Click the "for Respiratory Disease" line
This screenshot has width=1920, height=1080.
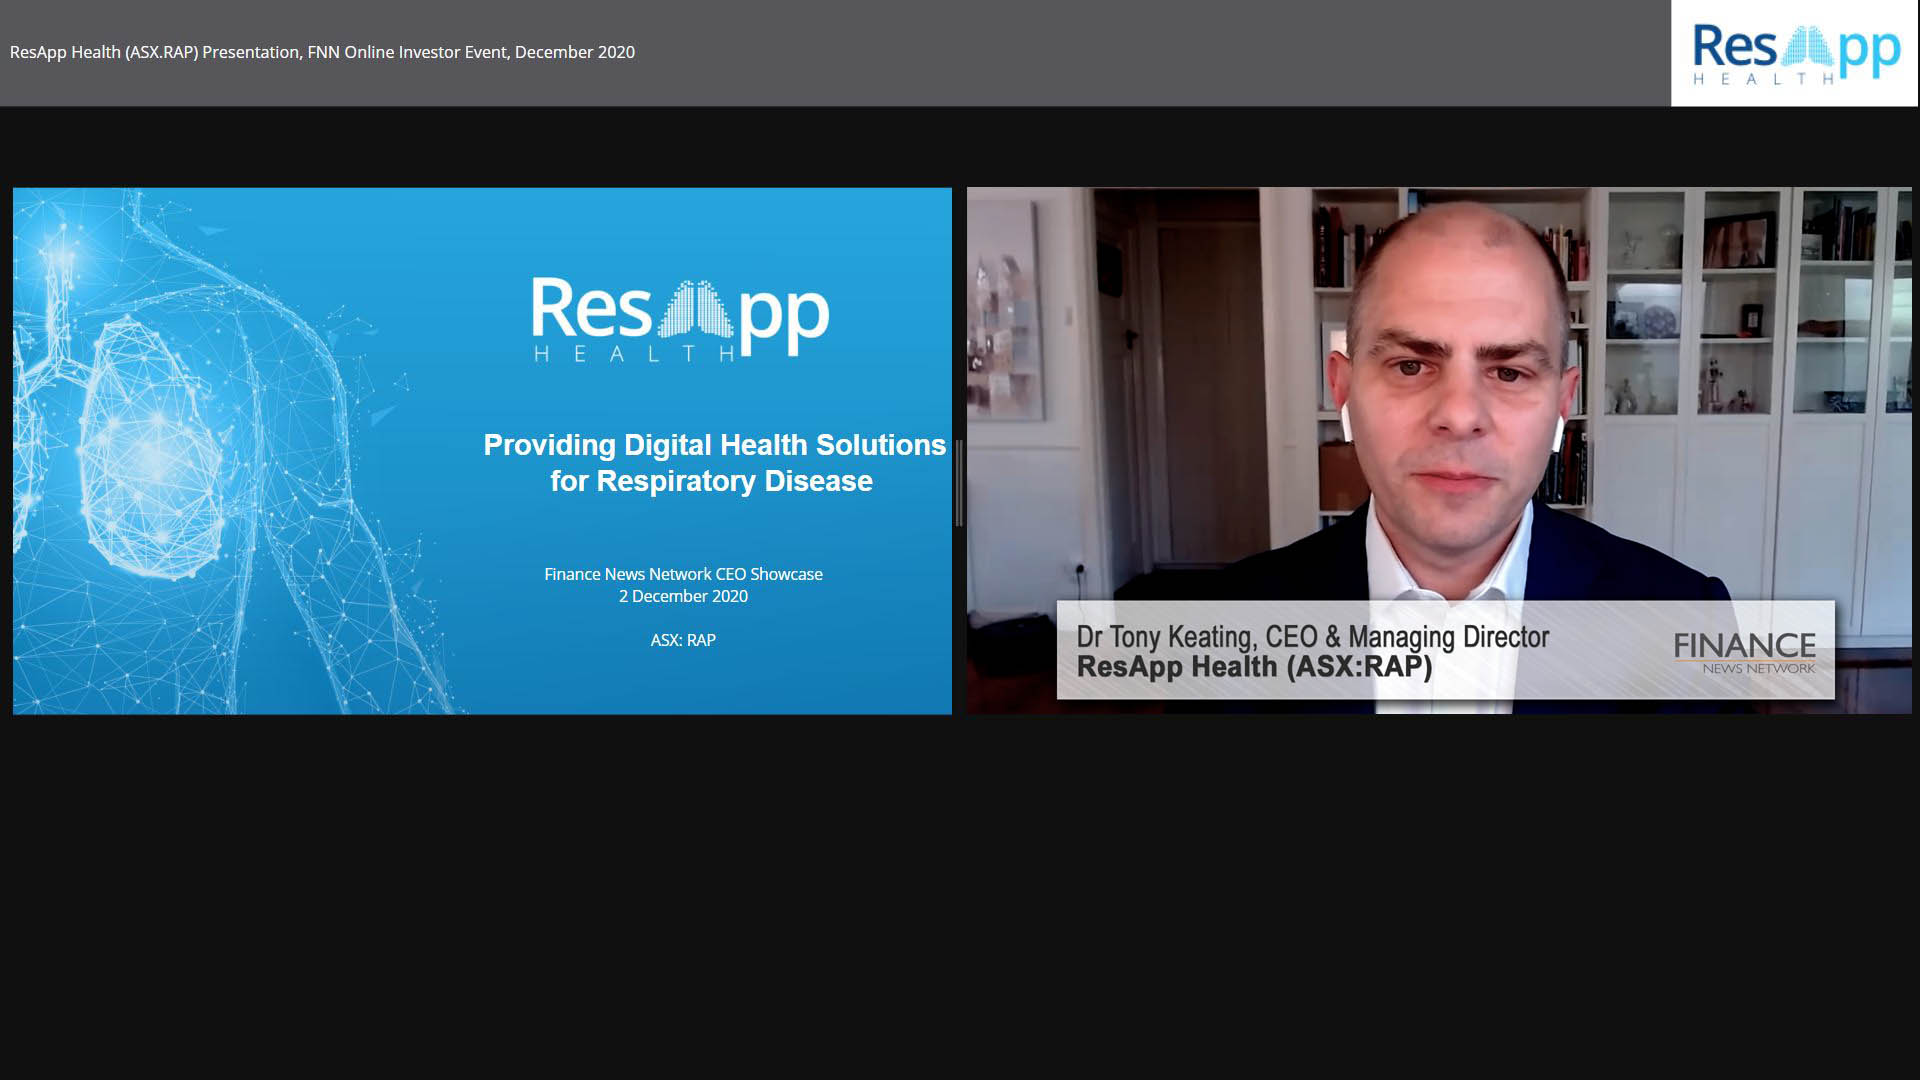[x=711, y=481]
